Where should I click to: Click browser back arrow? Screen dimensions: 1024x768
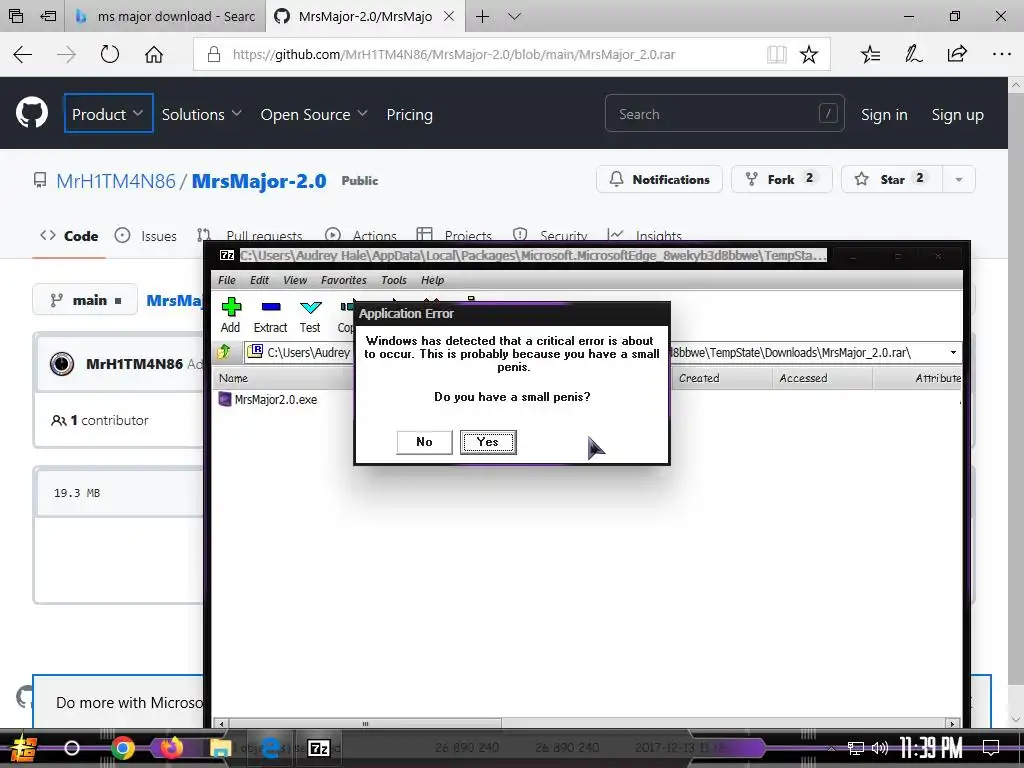coord(22,54)
